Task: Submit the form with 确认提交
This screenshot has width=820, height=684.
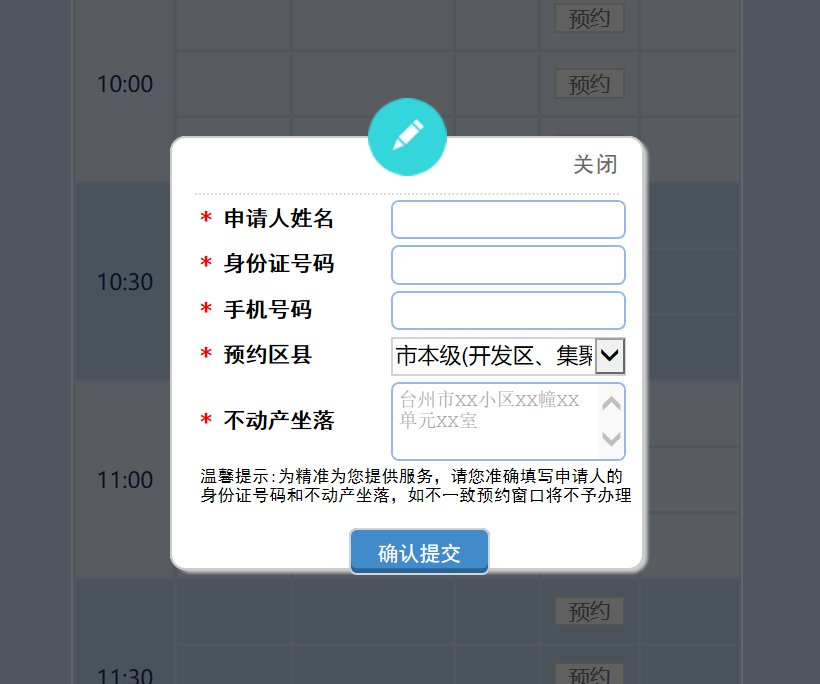Action: coord(419,553)
